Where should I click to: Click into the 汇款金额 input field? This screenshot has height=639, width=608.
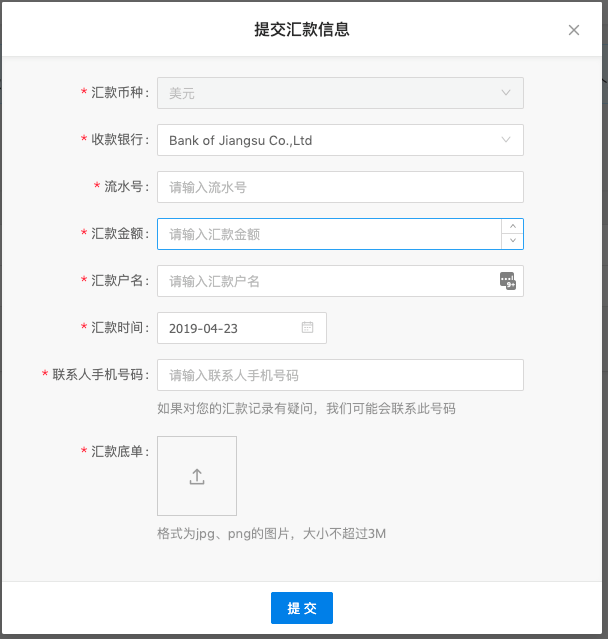pos(329,234)
